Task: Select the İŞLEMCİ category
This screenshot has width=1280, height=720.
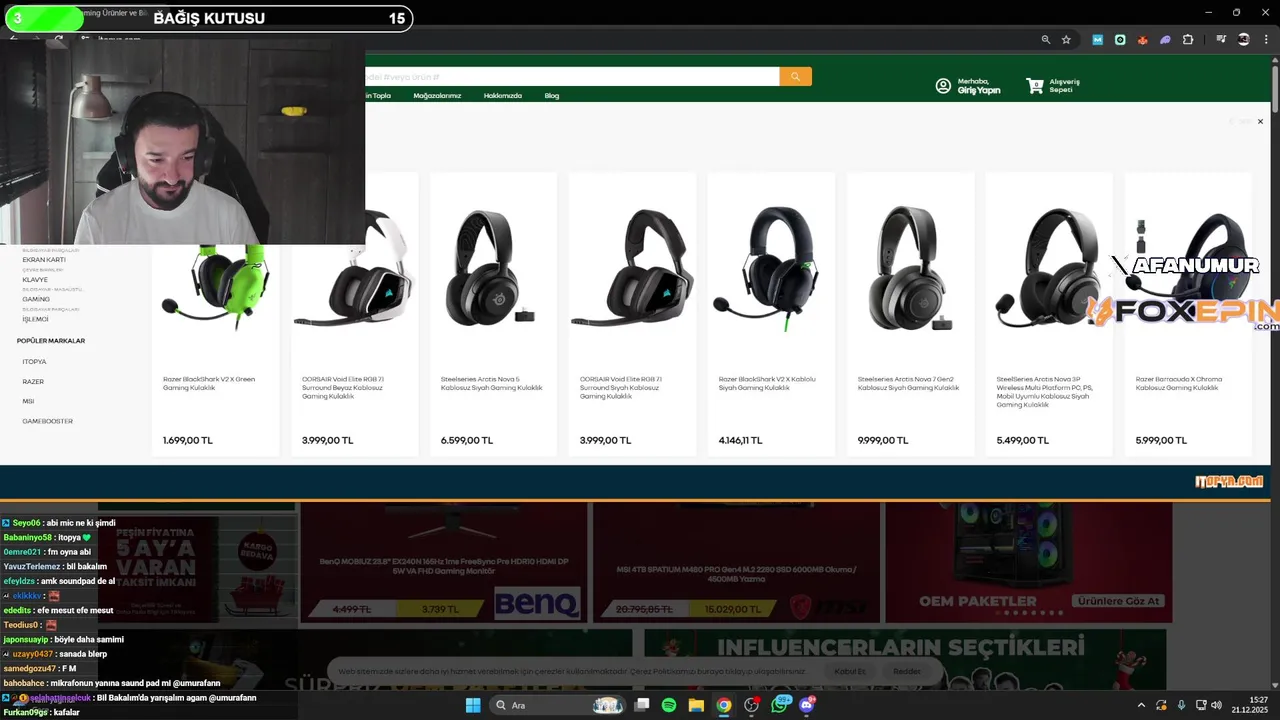Action: 35,319
